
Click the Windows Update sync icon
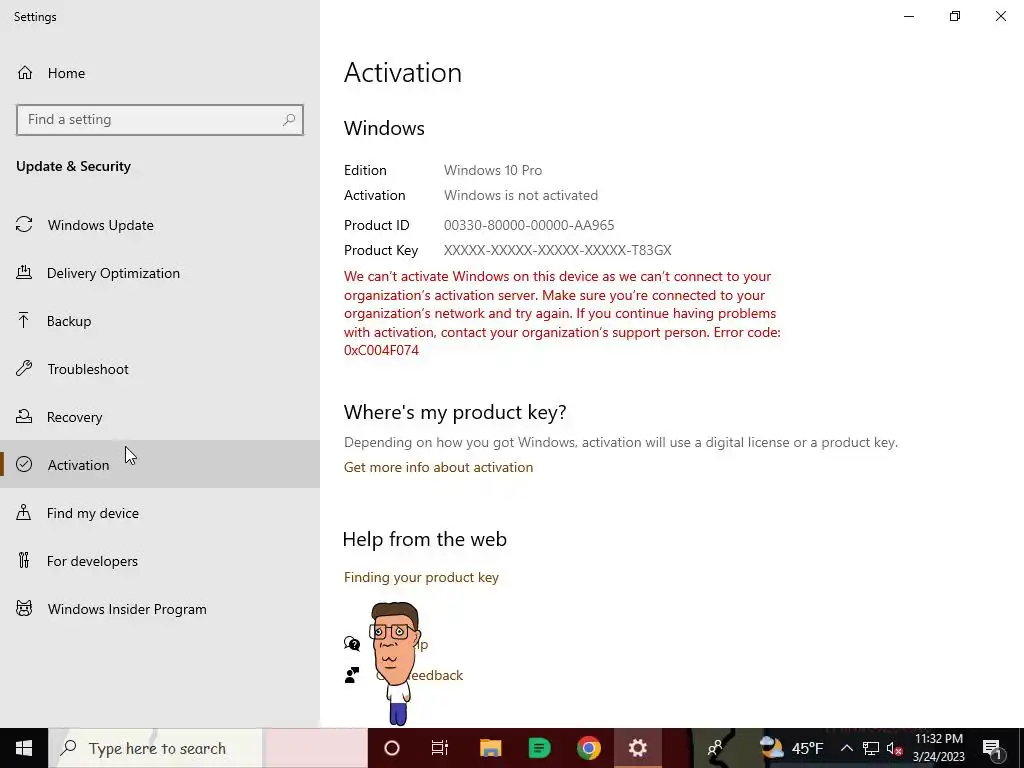(x=24, y=225)
